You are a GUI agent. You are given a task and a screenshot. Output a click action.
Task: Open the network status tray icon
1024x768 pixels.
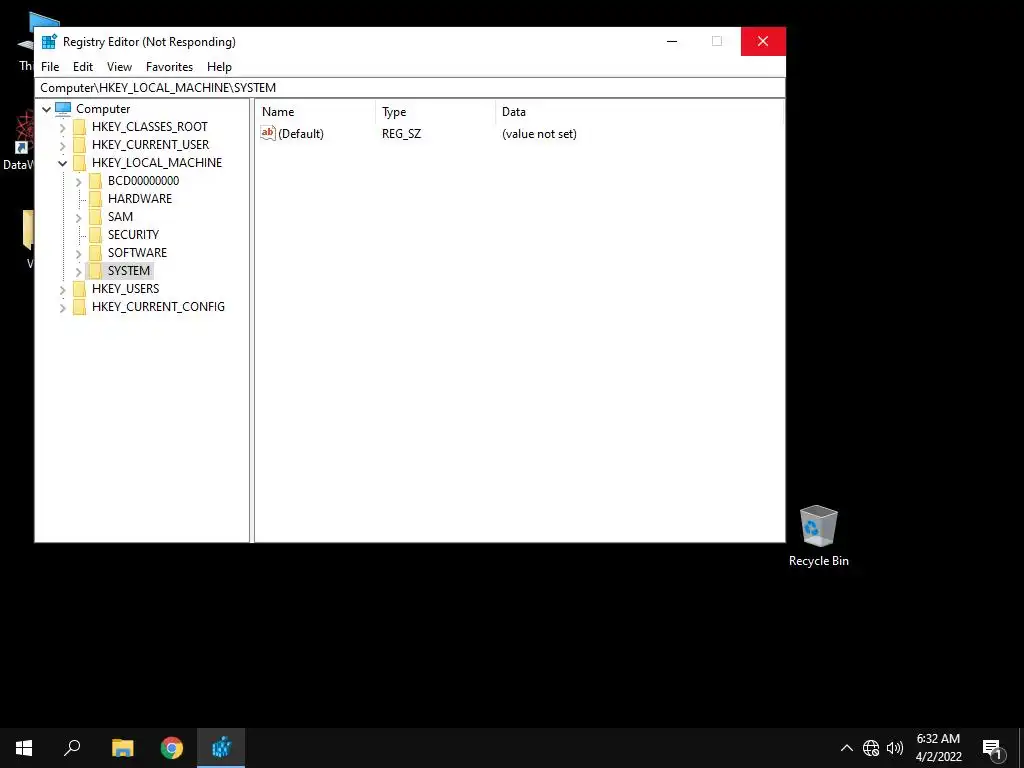[871, 748]
